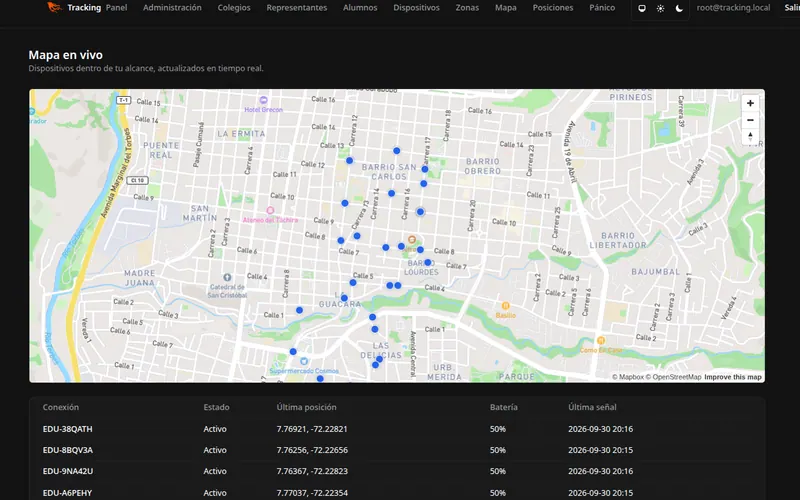Screen dimensions: 800x500
Task: Click position 7.77037, -72.22354
Action: pos(312,493)
